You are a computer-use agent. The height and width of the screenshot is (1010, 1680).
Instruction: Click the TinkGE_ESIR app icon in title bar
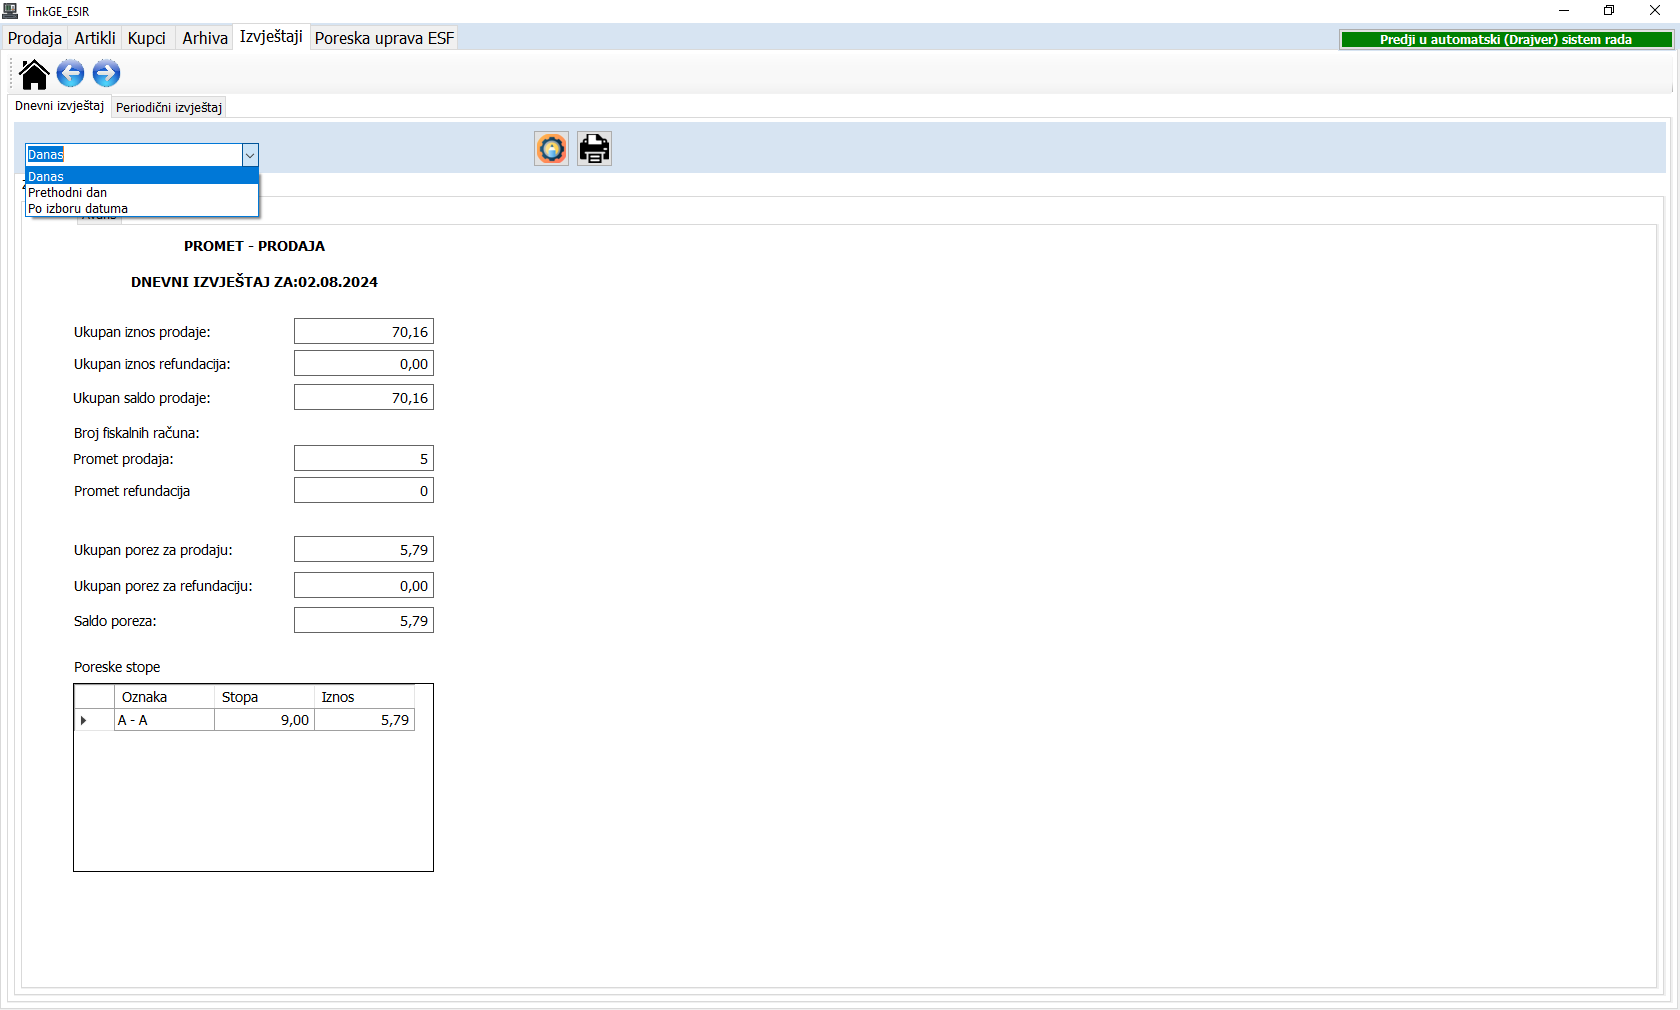tap(11, 11)
